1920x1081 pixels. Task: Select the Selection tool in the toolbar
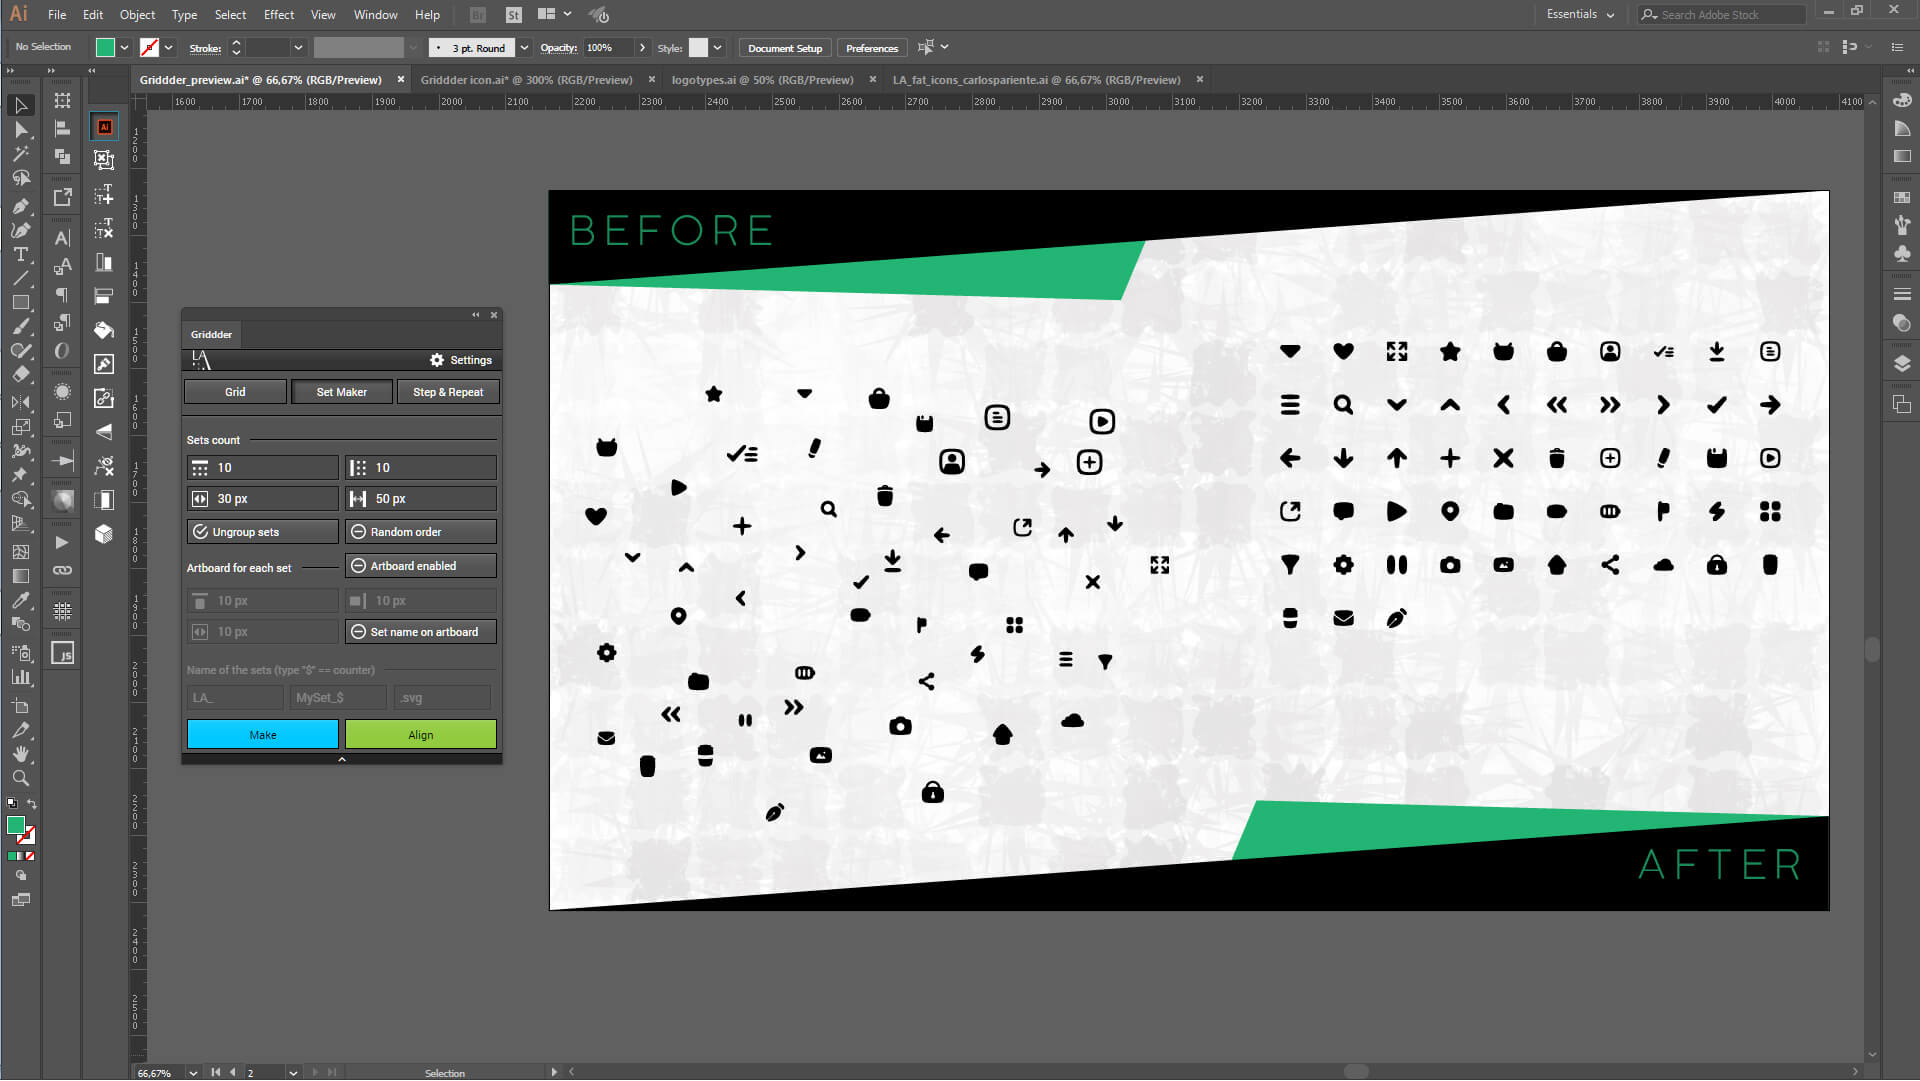coord(20,105)
